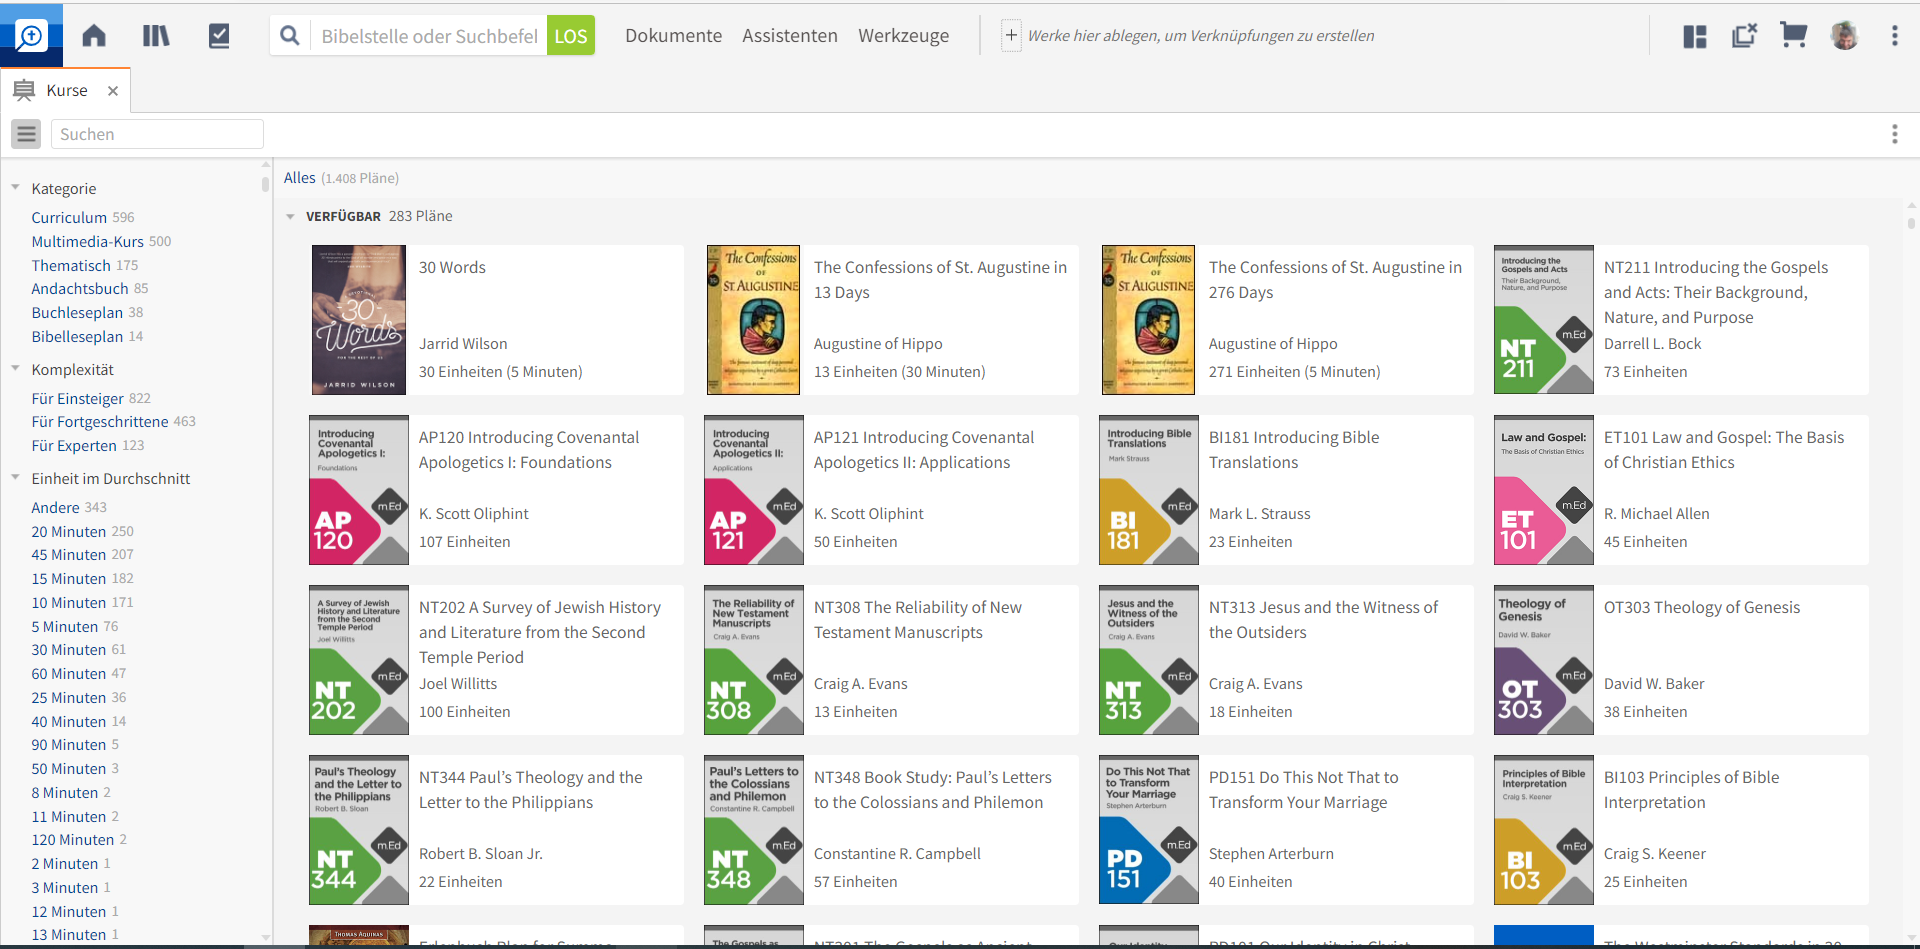Open the NT202 course cover icon
Image resolution: width=1920 pixels, height=949 pixels.
click(x=359, y=660)
